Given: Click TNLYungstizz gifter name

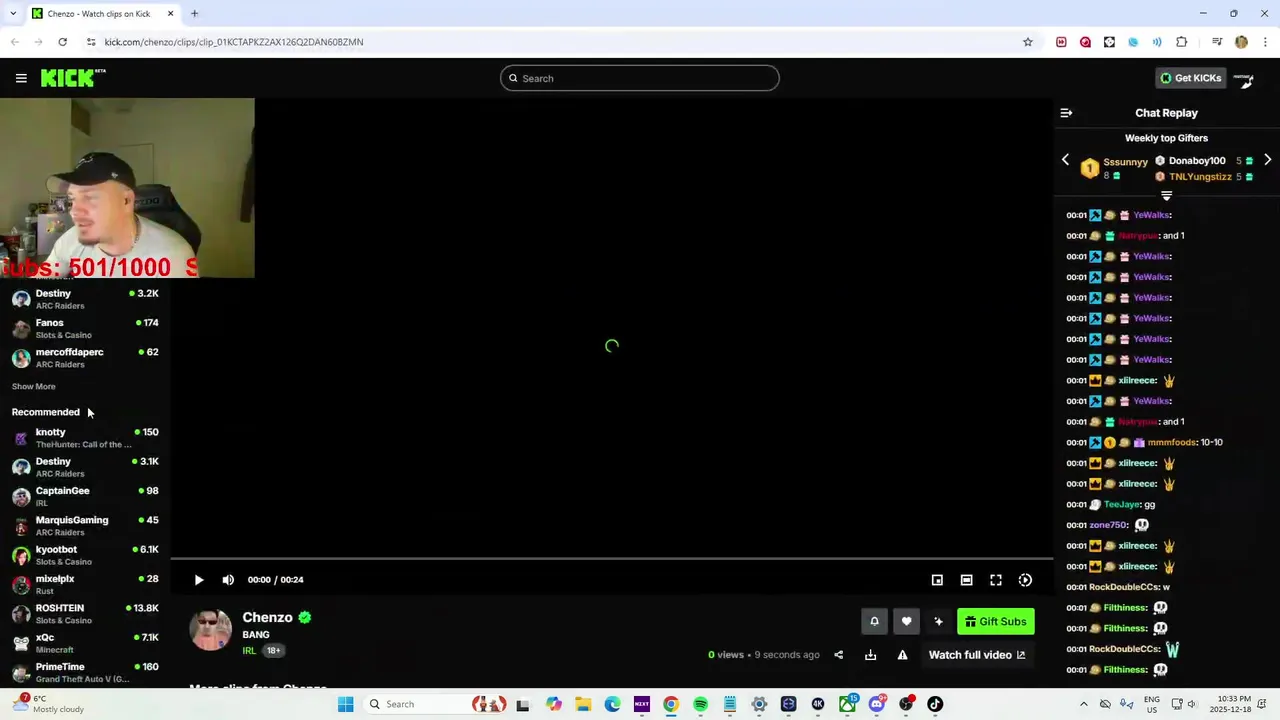Looking at the screenshot, I should click(x=1200, y=177).
